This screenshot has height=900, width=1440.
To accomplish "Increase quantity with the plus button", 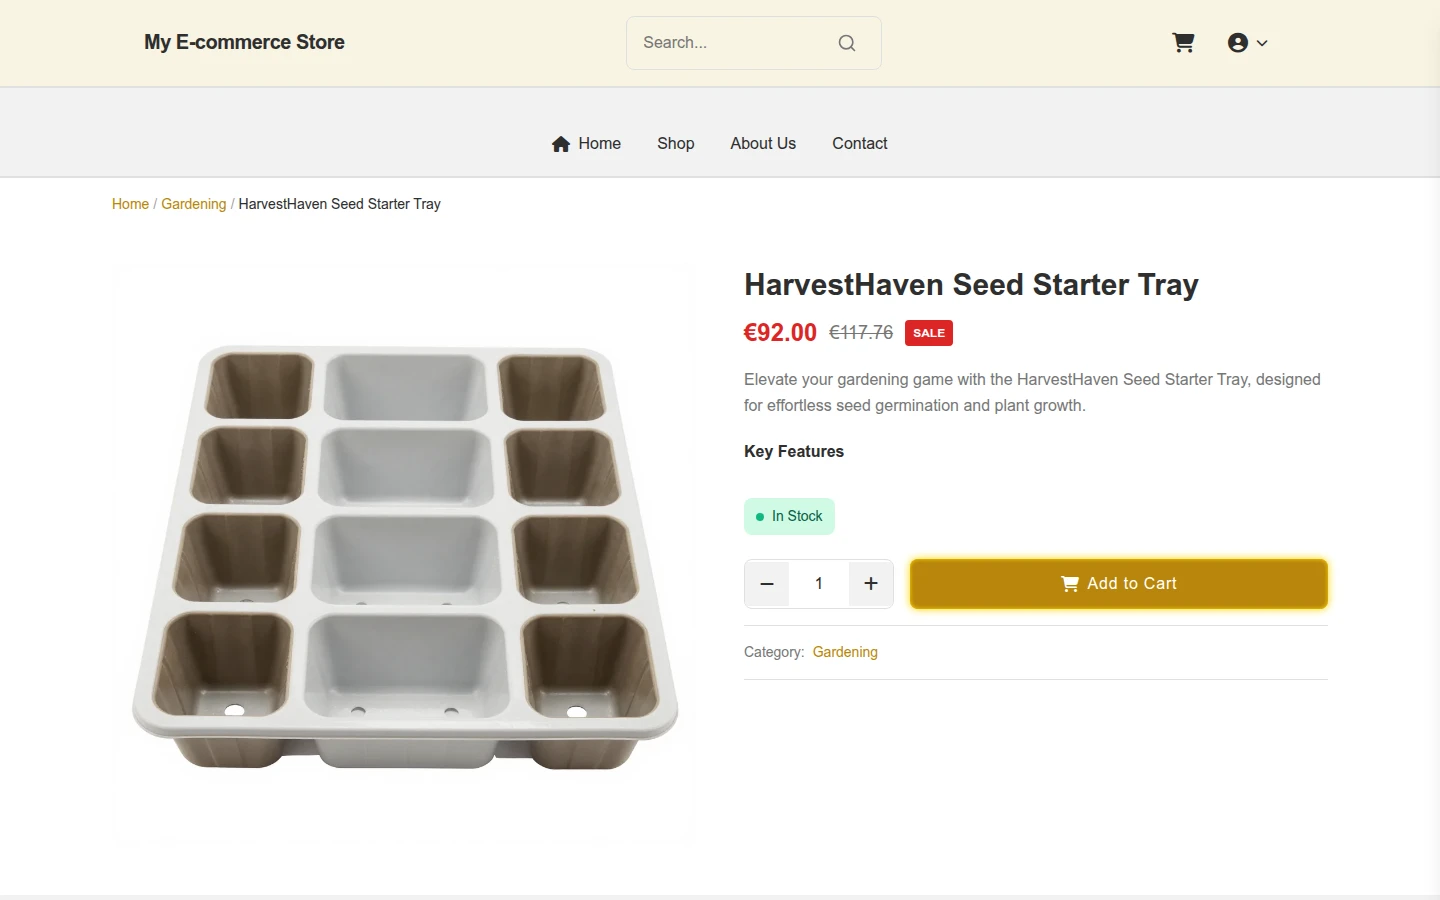I will coord(871,584).
